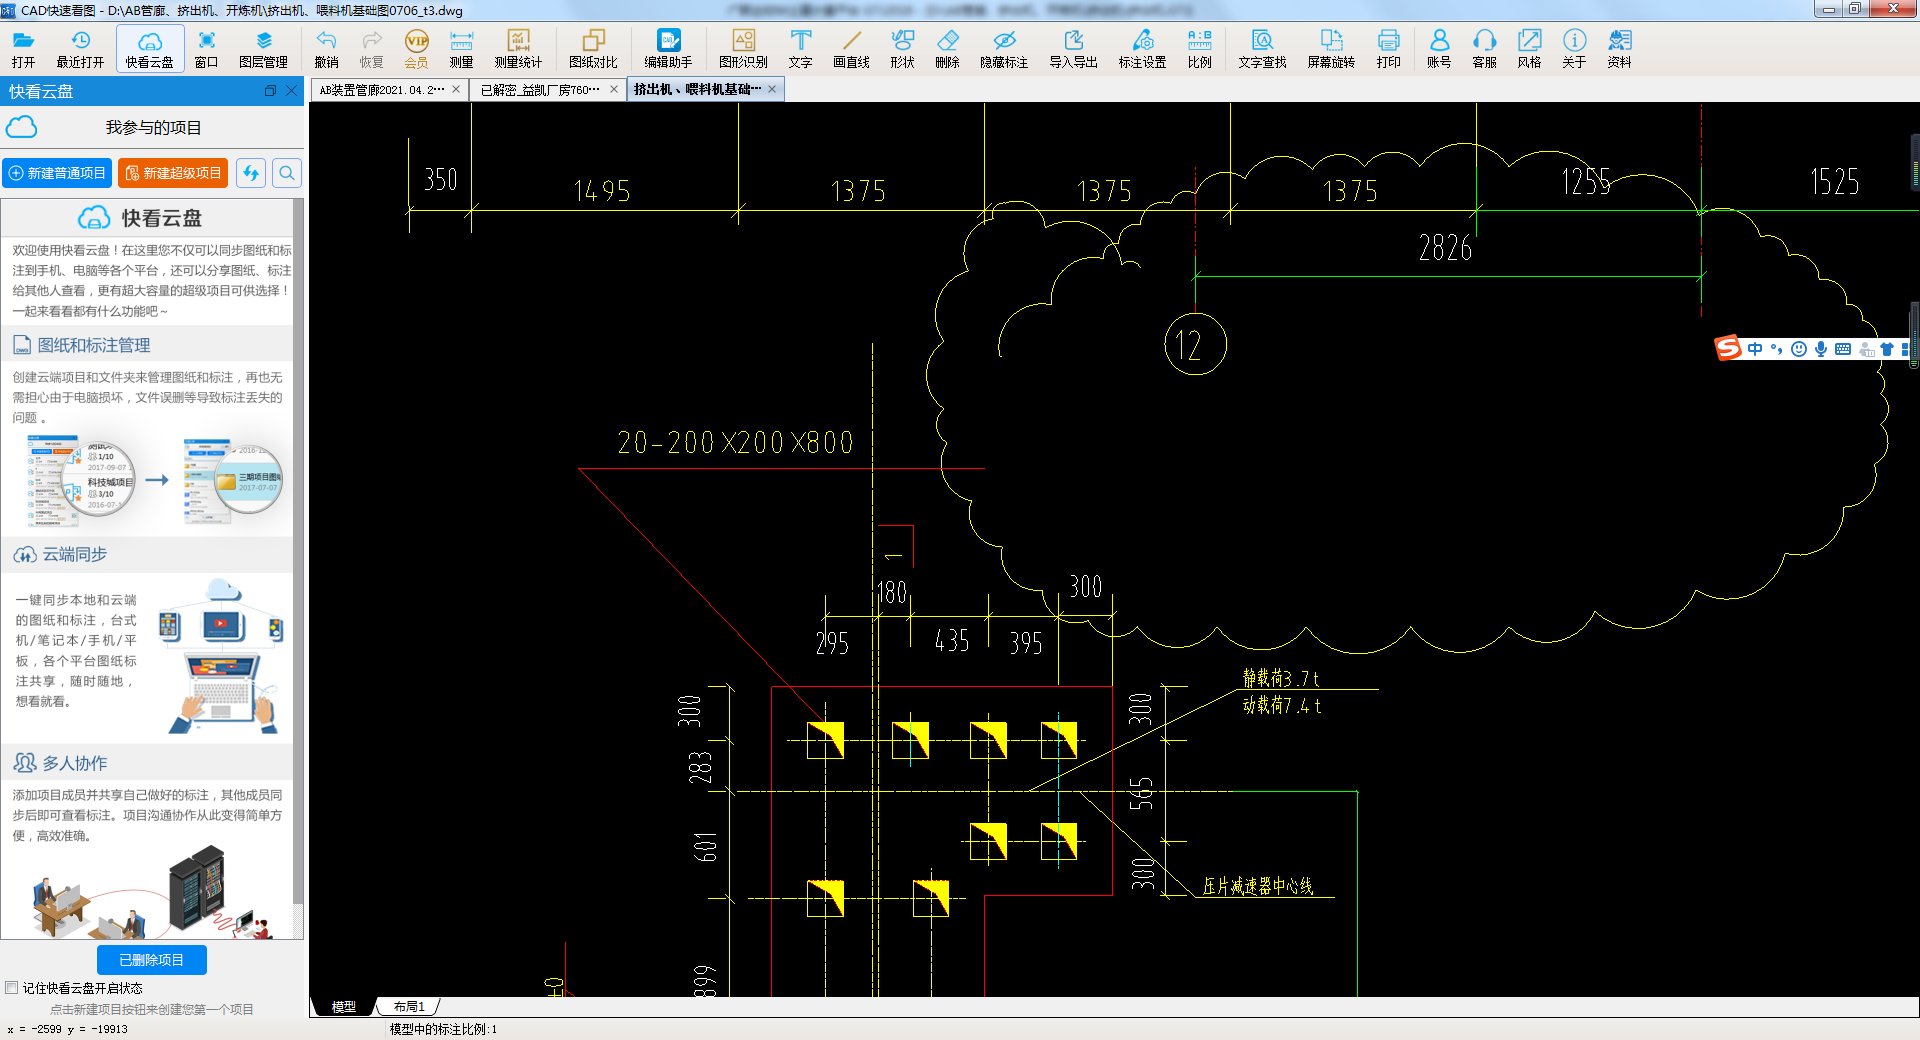This screenshot has width=1920, height=1040.
Task: Select the draw line tool (画直线)
Action: pos(851,48)
